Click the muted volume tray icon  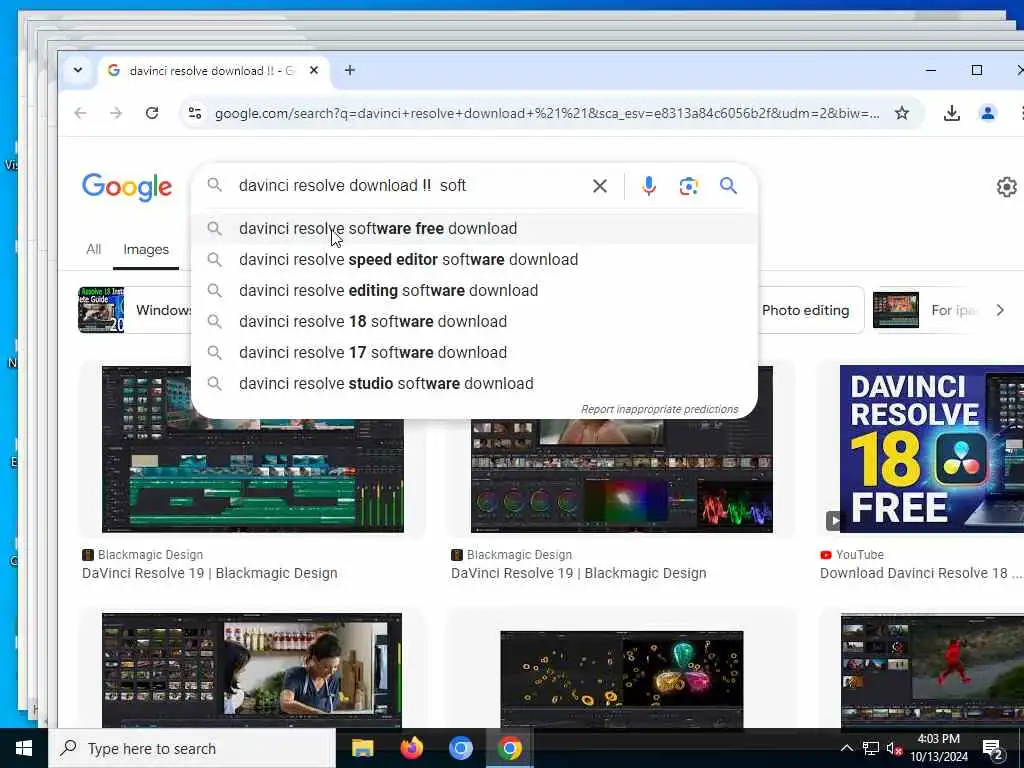pyautogui.click(x=894, y=748)
